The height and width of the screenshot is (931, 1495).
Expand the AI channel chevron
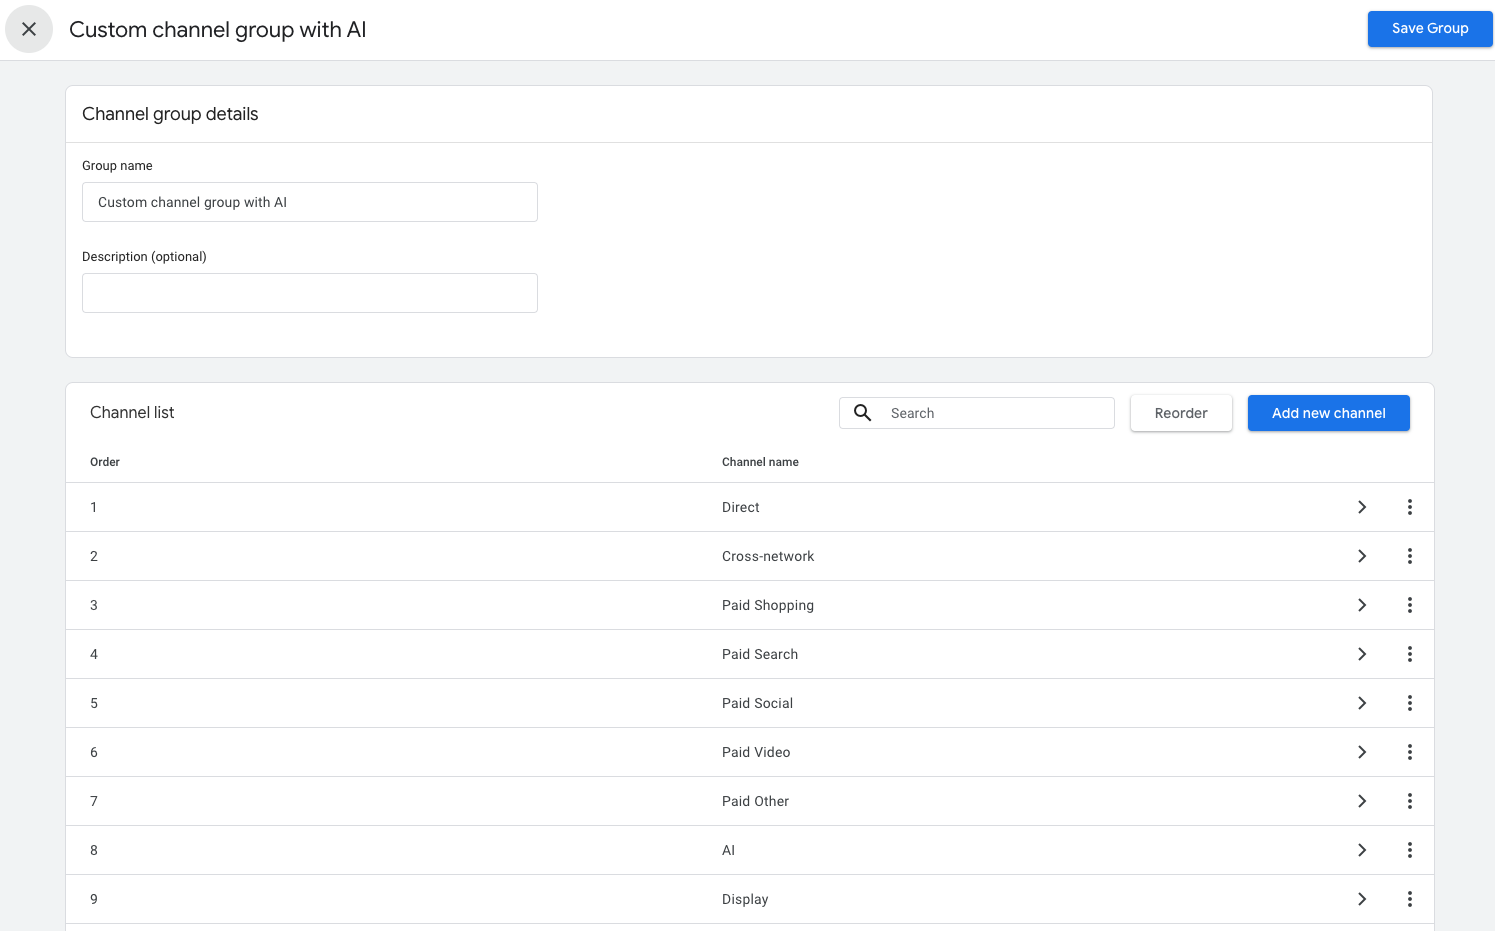pyautogui.click(x=1362, y=850)
